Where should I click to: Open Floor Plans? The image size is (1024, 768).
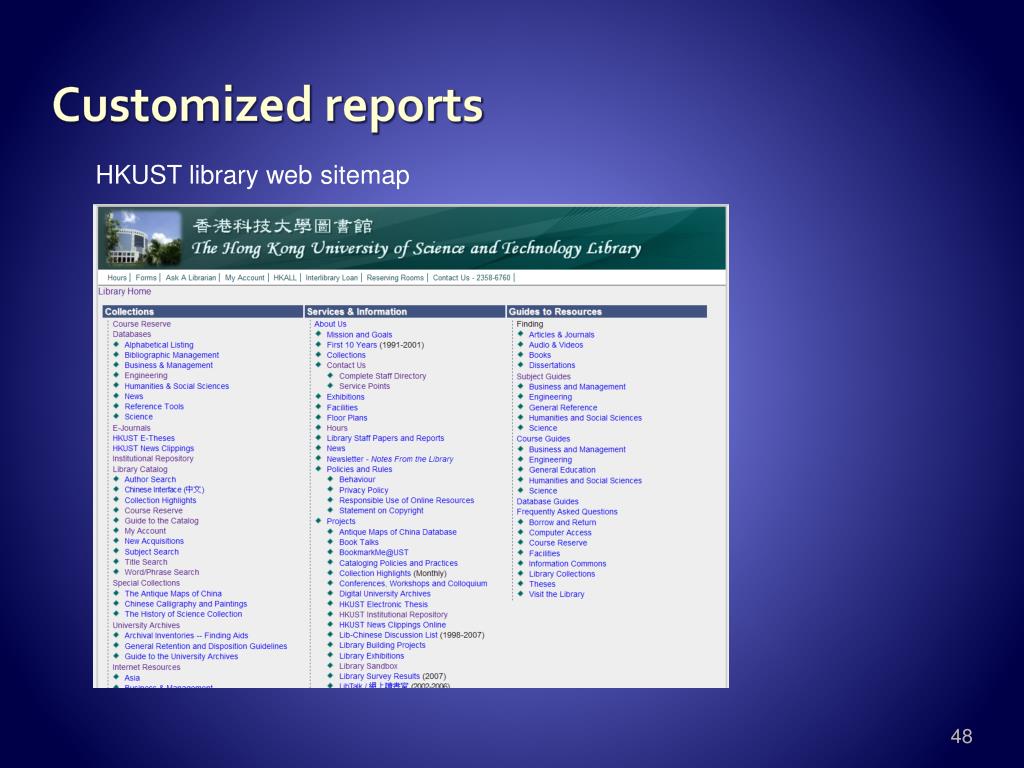click(x=347, y=418)
